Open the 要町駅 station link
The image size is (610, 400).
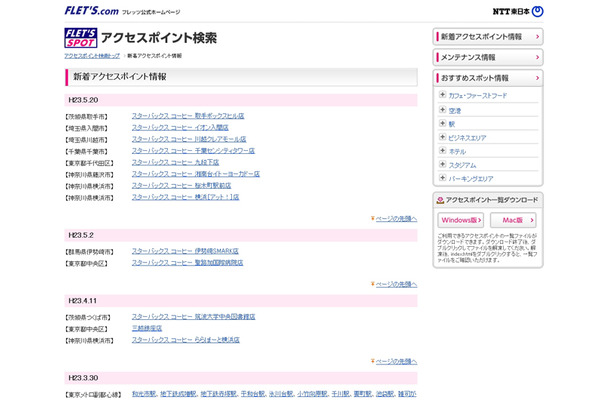pyautogui.click(x=363, y=394)
